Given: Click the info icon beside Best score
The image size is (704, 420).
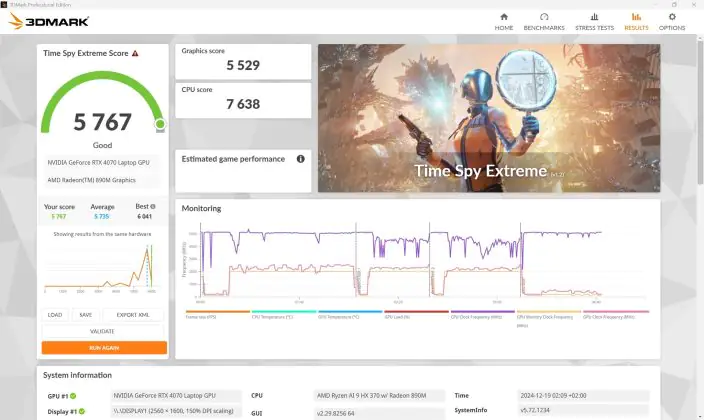Looking at the screenshot, I should 153,207.
